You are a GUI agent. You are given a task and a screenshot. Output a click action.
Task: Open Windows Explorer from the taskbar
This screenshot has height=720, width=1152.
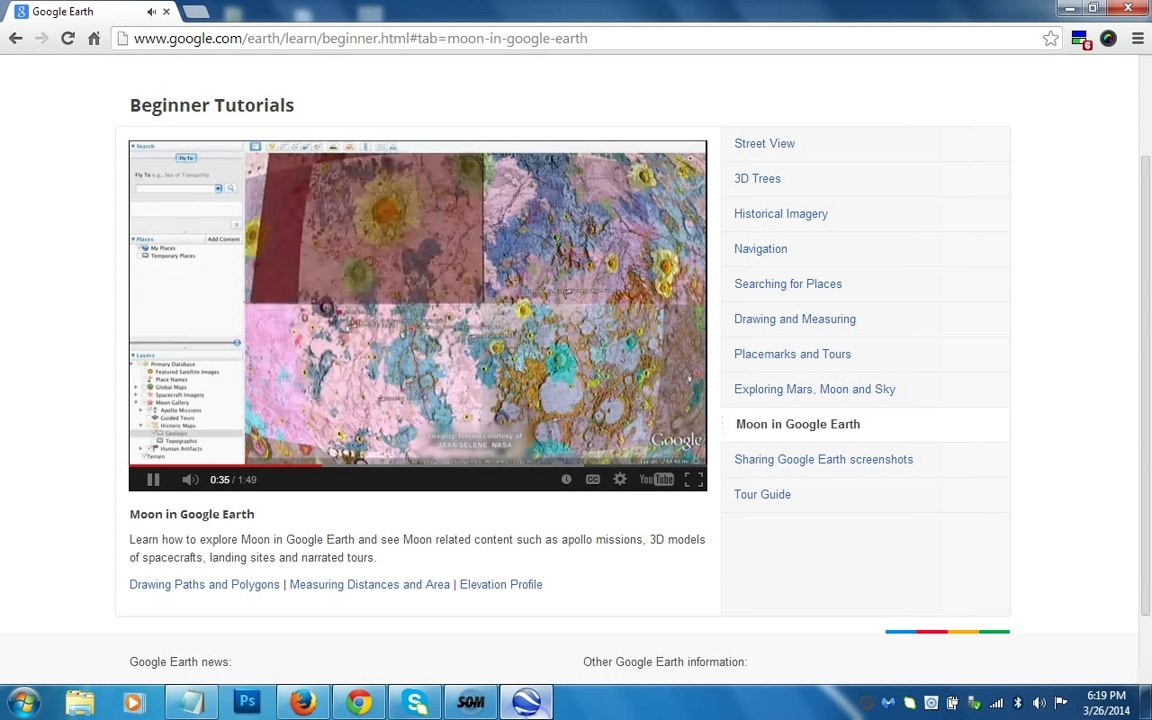click(80, 702)
